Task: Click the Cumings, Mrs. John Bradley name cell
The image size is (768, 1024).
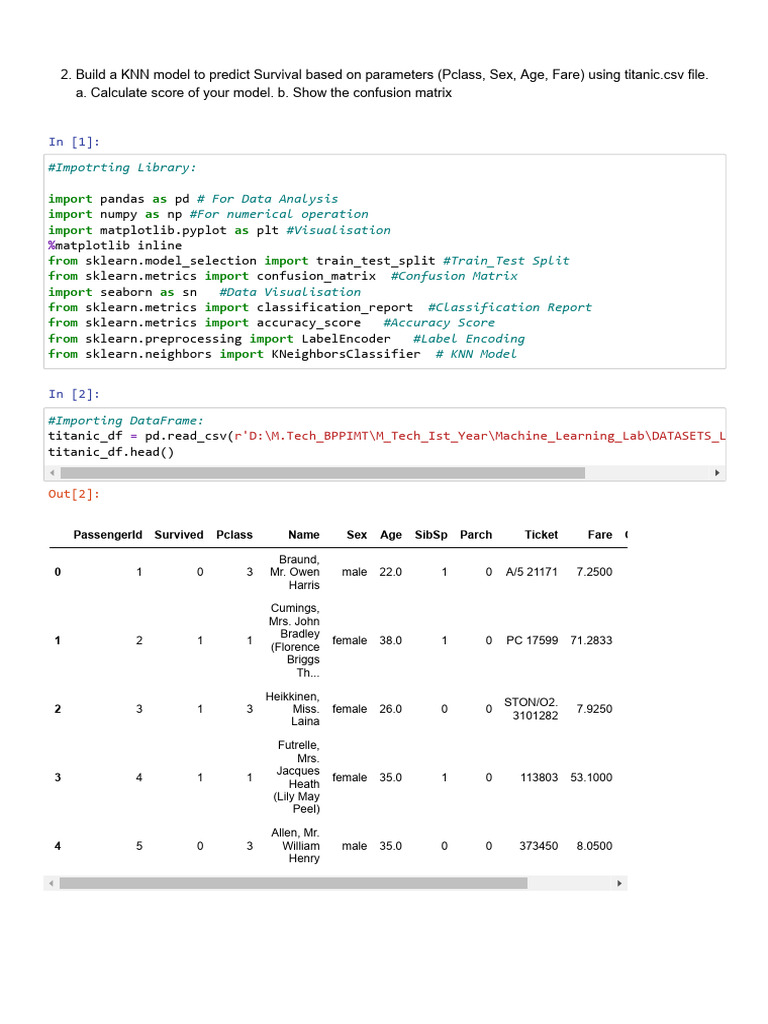Action: [295, 641]
